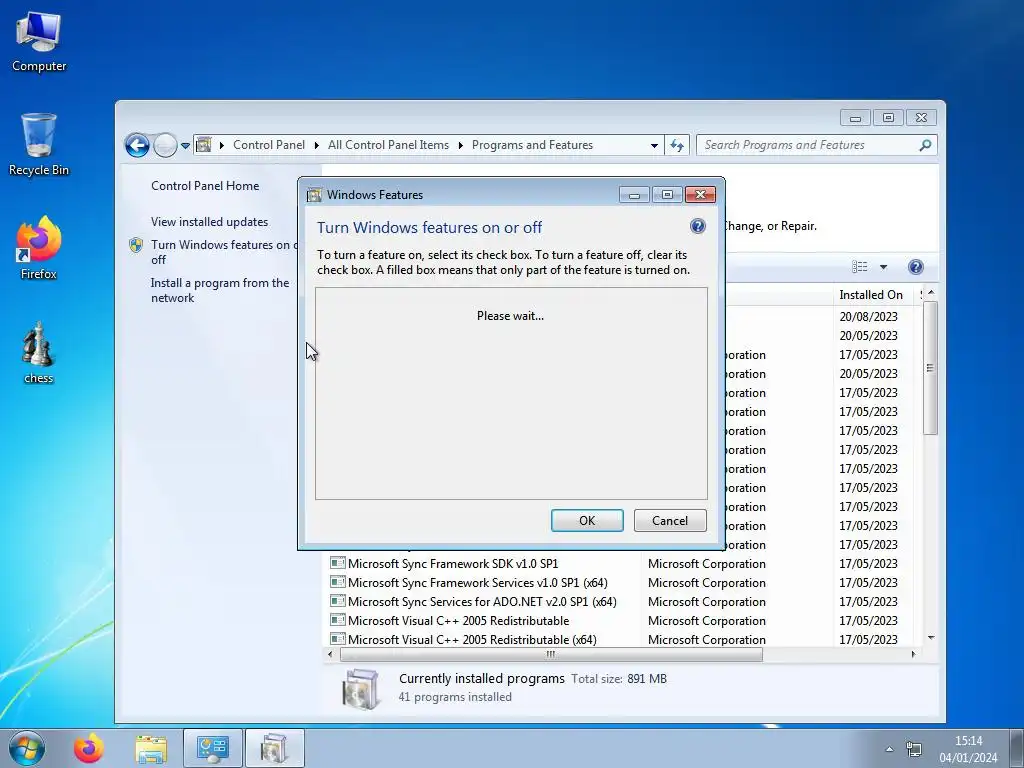This screenshot has width=1024, height=768.
Task: Open Install a program from the network
Action: [x=219, y=290]
